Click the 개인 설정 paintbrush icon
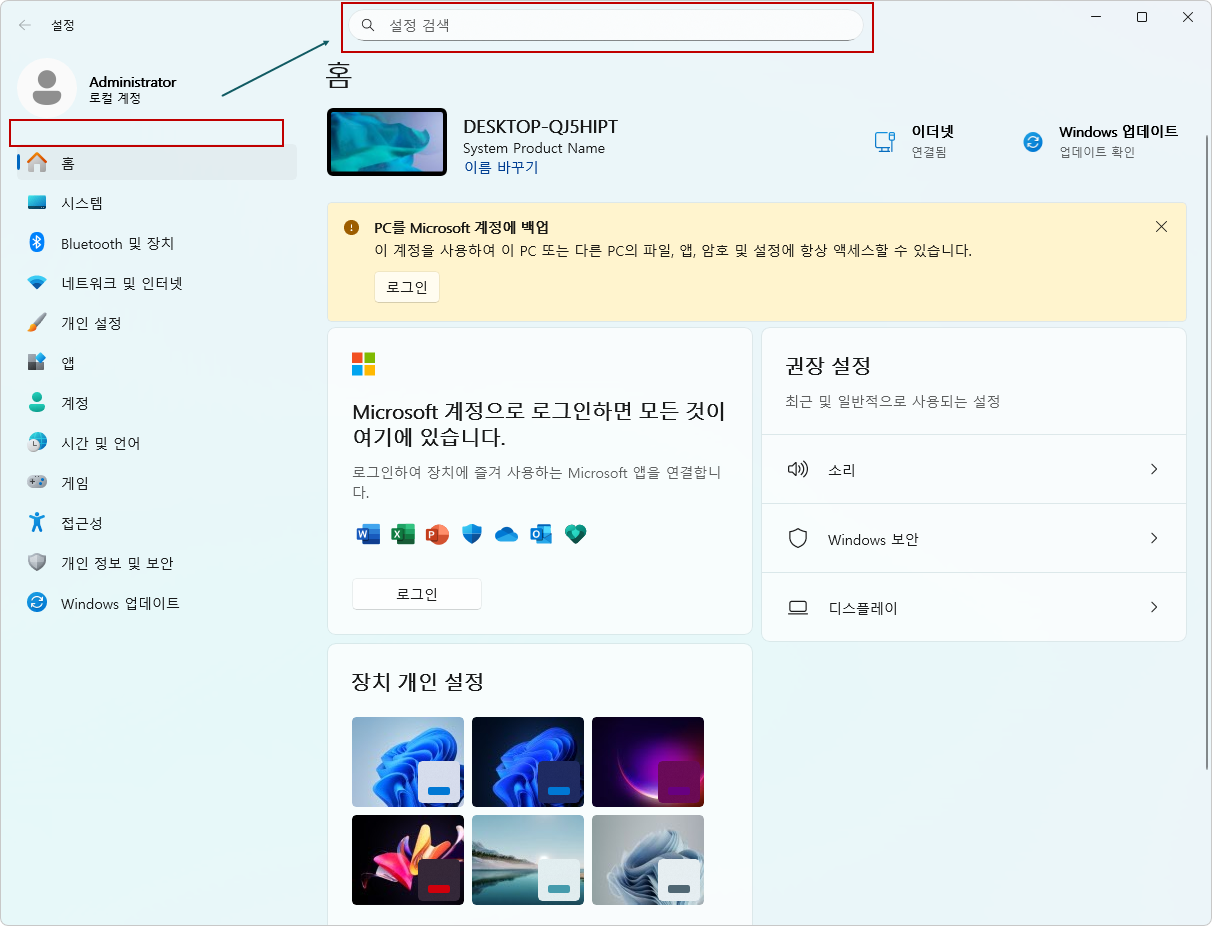This screenshot has height=926, width=1212. (37, 323)
